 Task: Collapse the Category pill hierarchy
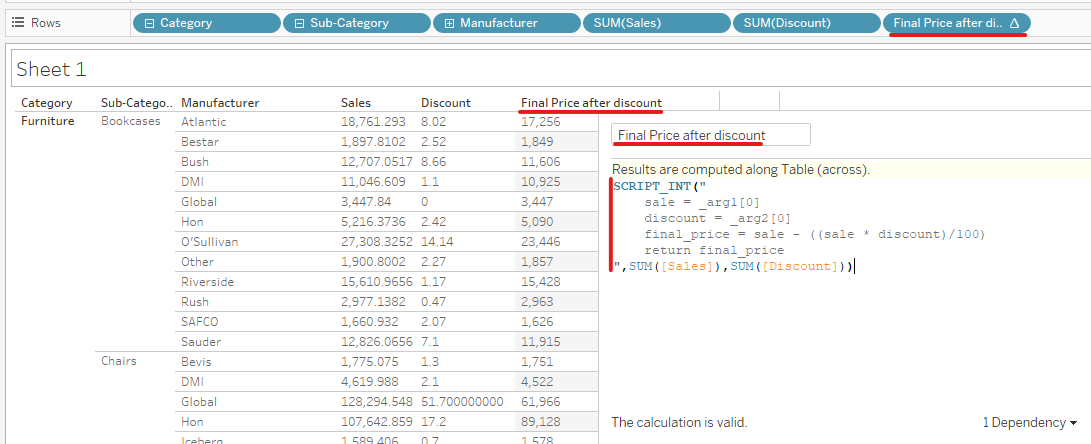coord(149,22)
